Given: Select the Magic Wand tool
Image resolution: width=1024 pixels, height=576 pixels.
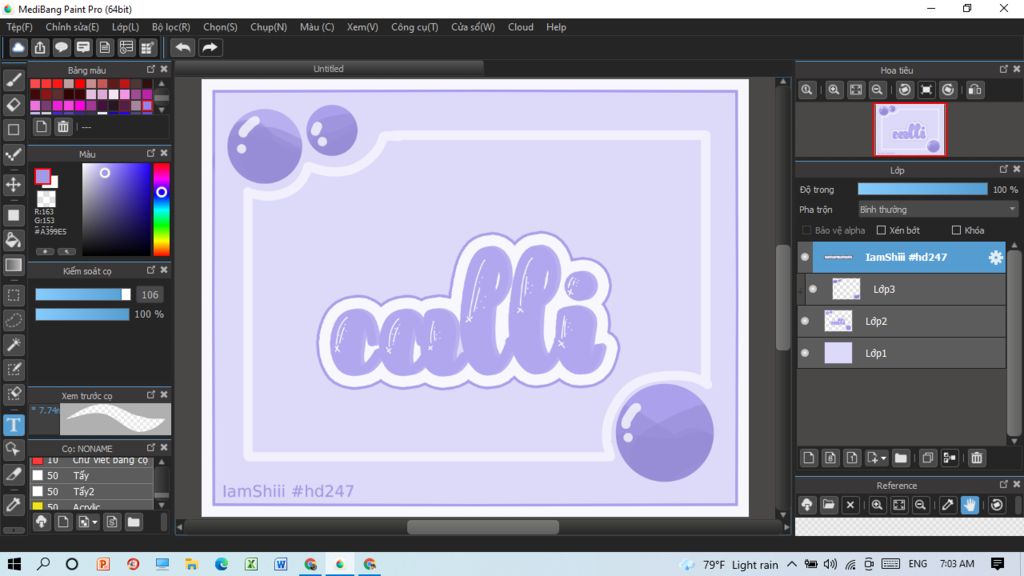Looking at the screenshot, I should coord(13,345).
